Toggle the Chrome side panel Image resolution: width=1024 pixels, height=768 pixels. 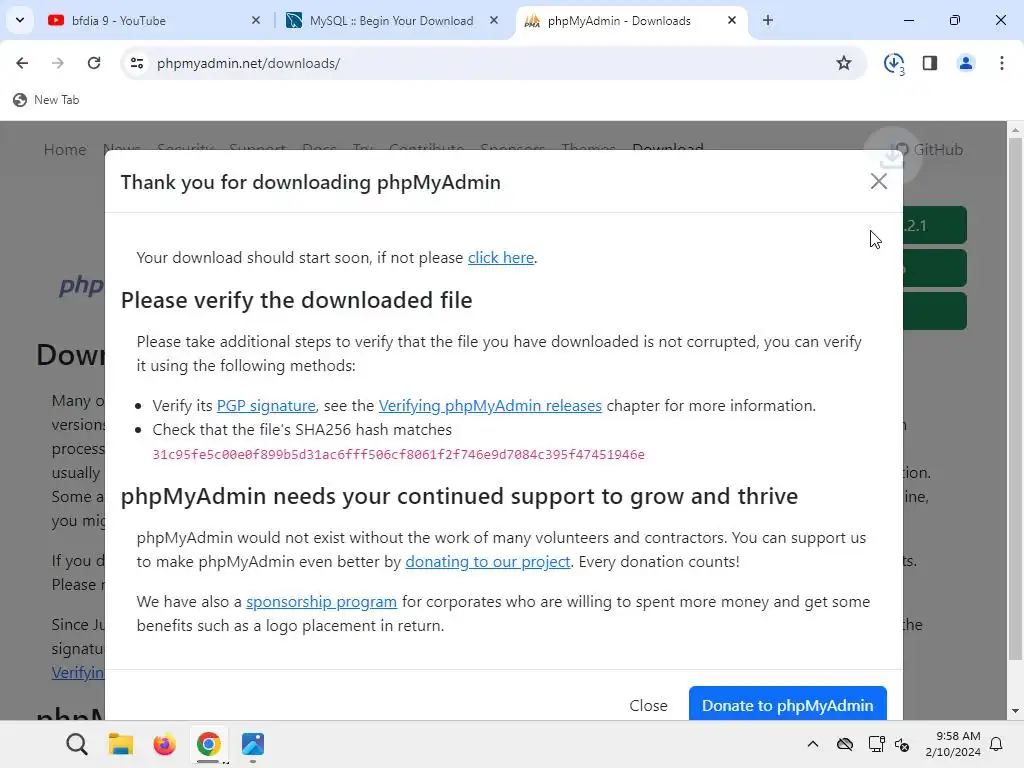click(930, 63)
